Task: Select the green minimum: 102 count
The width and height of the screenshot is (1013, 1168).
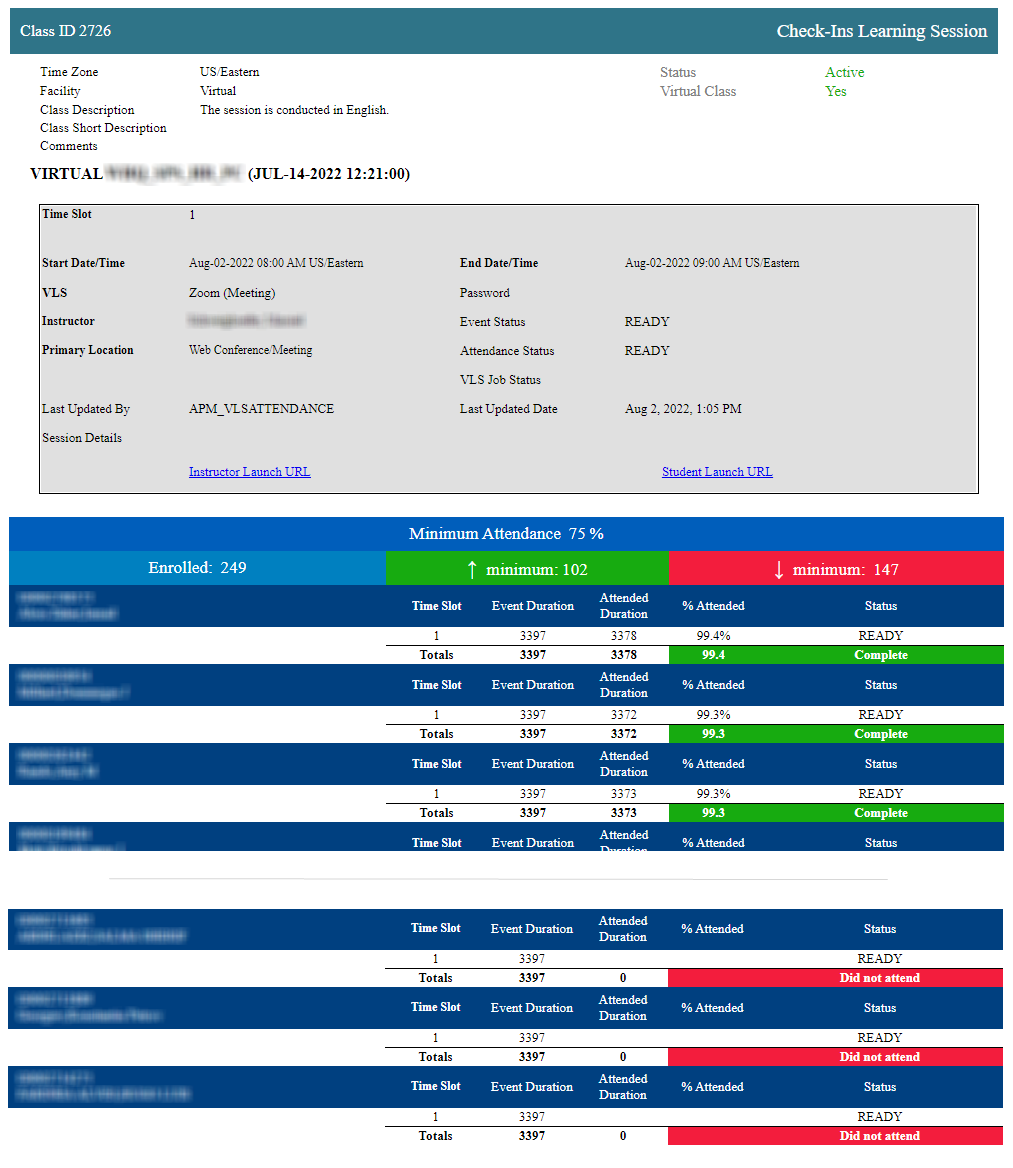Action: 537,570
